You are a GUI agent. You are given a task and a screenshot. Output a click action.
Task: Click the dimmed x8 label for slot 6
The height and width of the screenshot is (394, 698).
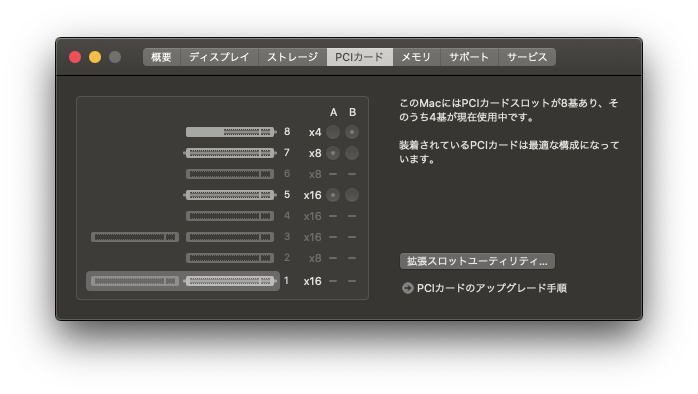[315, 174]
